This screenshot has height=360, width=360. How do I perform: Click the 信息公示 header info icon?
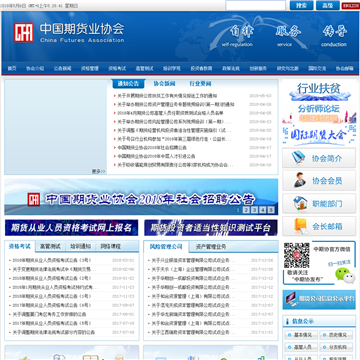coord(287,322)
